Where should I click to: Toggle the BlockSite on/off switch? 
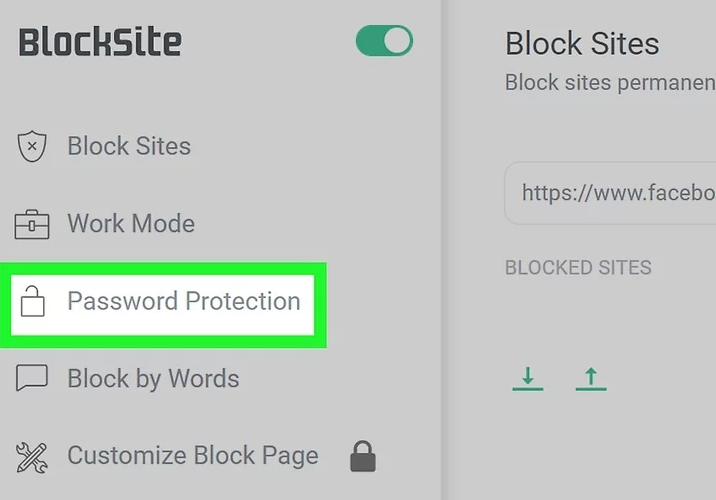pos(384,41)
